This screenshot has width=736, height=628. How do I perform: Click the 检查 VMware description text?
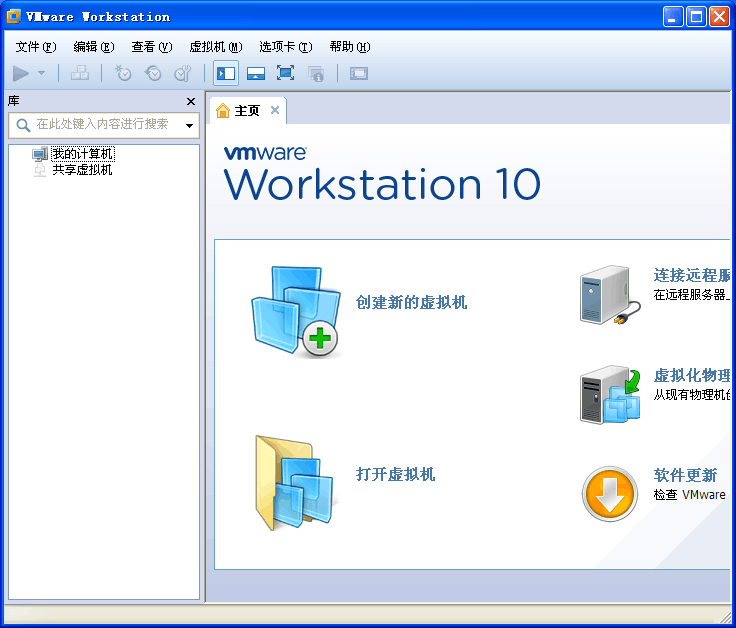(690, 495)
